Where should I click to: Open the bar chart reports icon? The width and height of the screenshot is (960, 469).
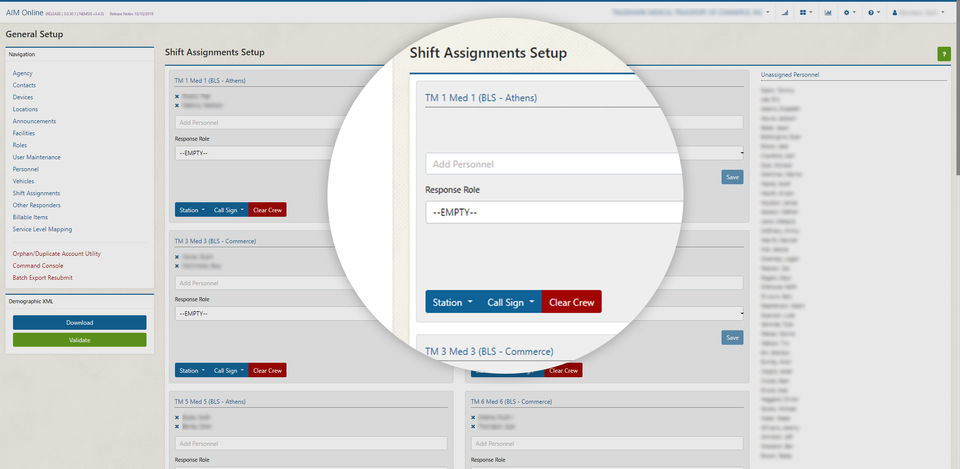[828, 12]
